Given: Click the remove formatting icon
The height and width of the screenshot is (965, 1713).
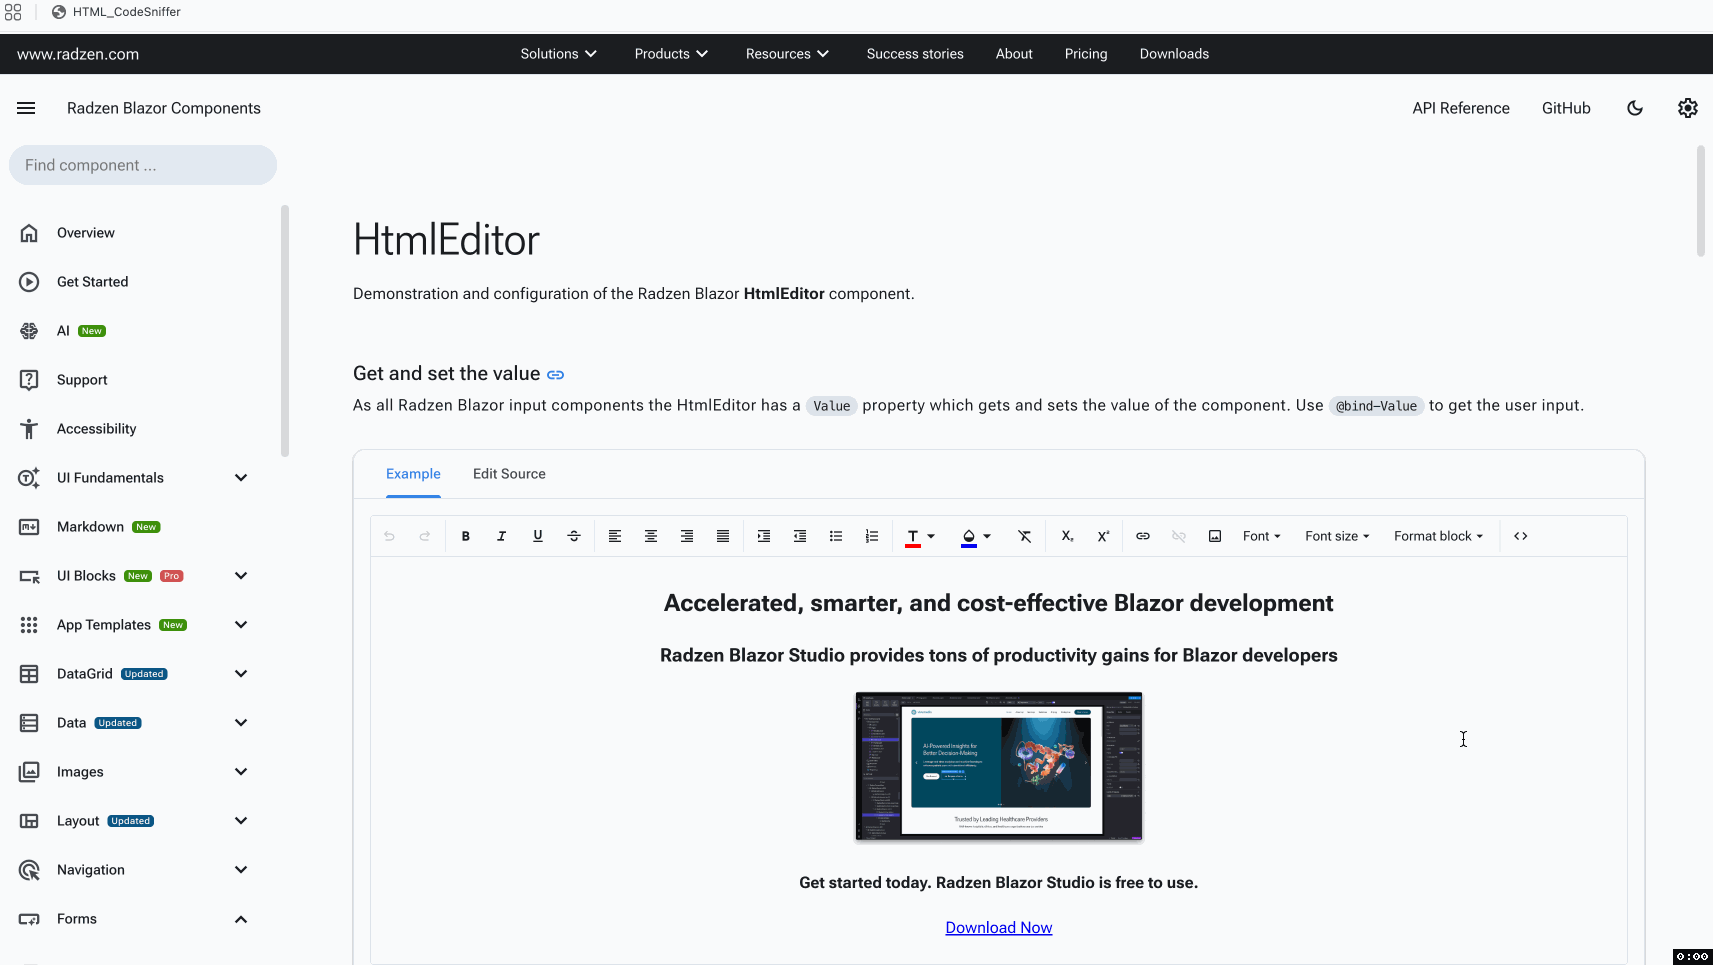Looking at the screenshot, I should coord(1025,536).
